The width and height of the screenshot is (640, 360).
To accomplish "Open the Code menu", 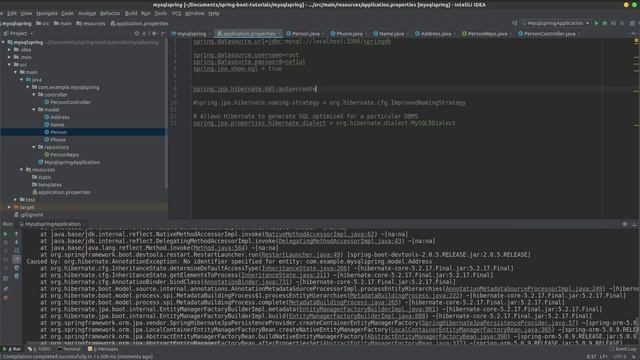I will point(67,13).
